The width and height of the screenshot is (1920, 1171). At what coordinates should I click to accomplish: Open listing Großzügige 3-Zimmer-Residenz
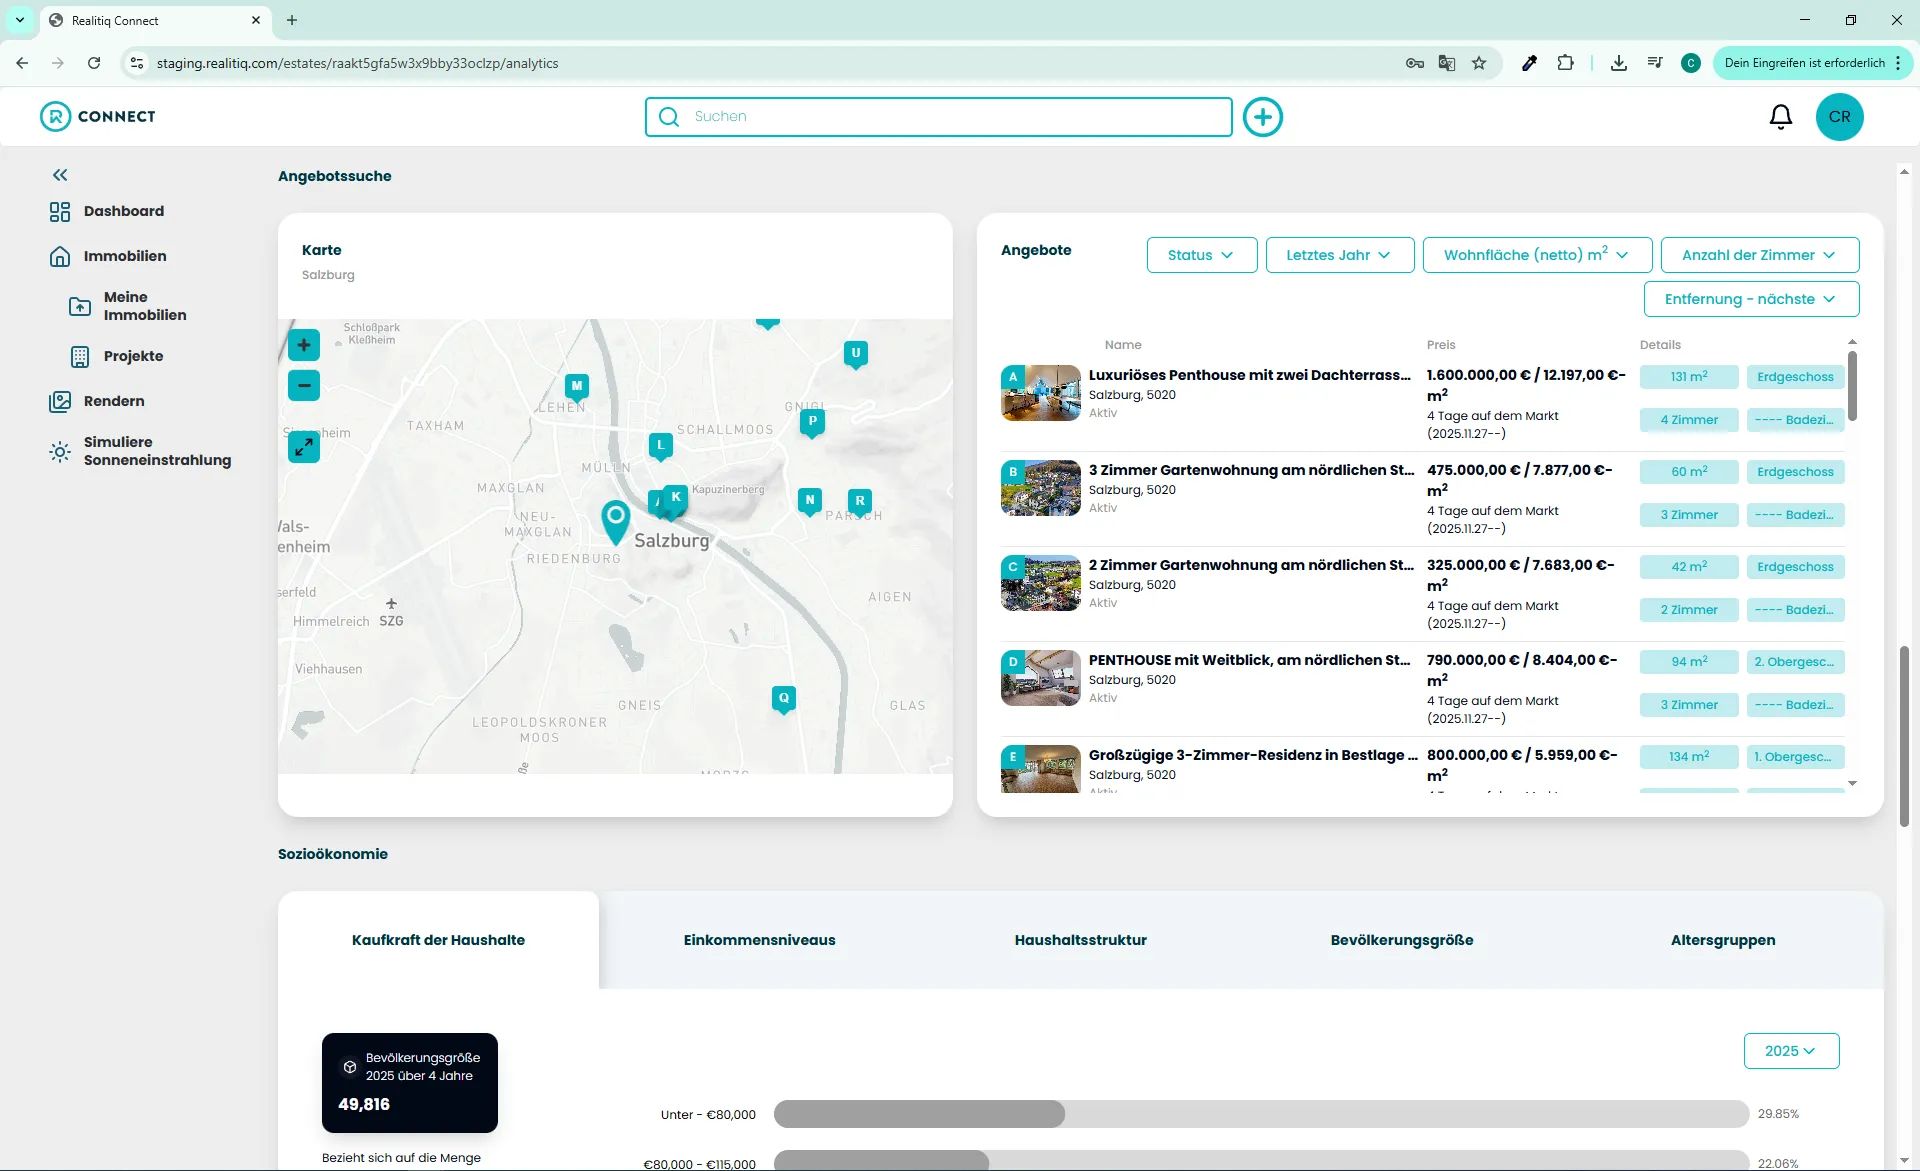(x=1253, y=755)
